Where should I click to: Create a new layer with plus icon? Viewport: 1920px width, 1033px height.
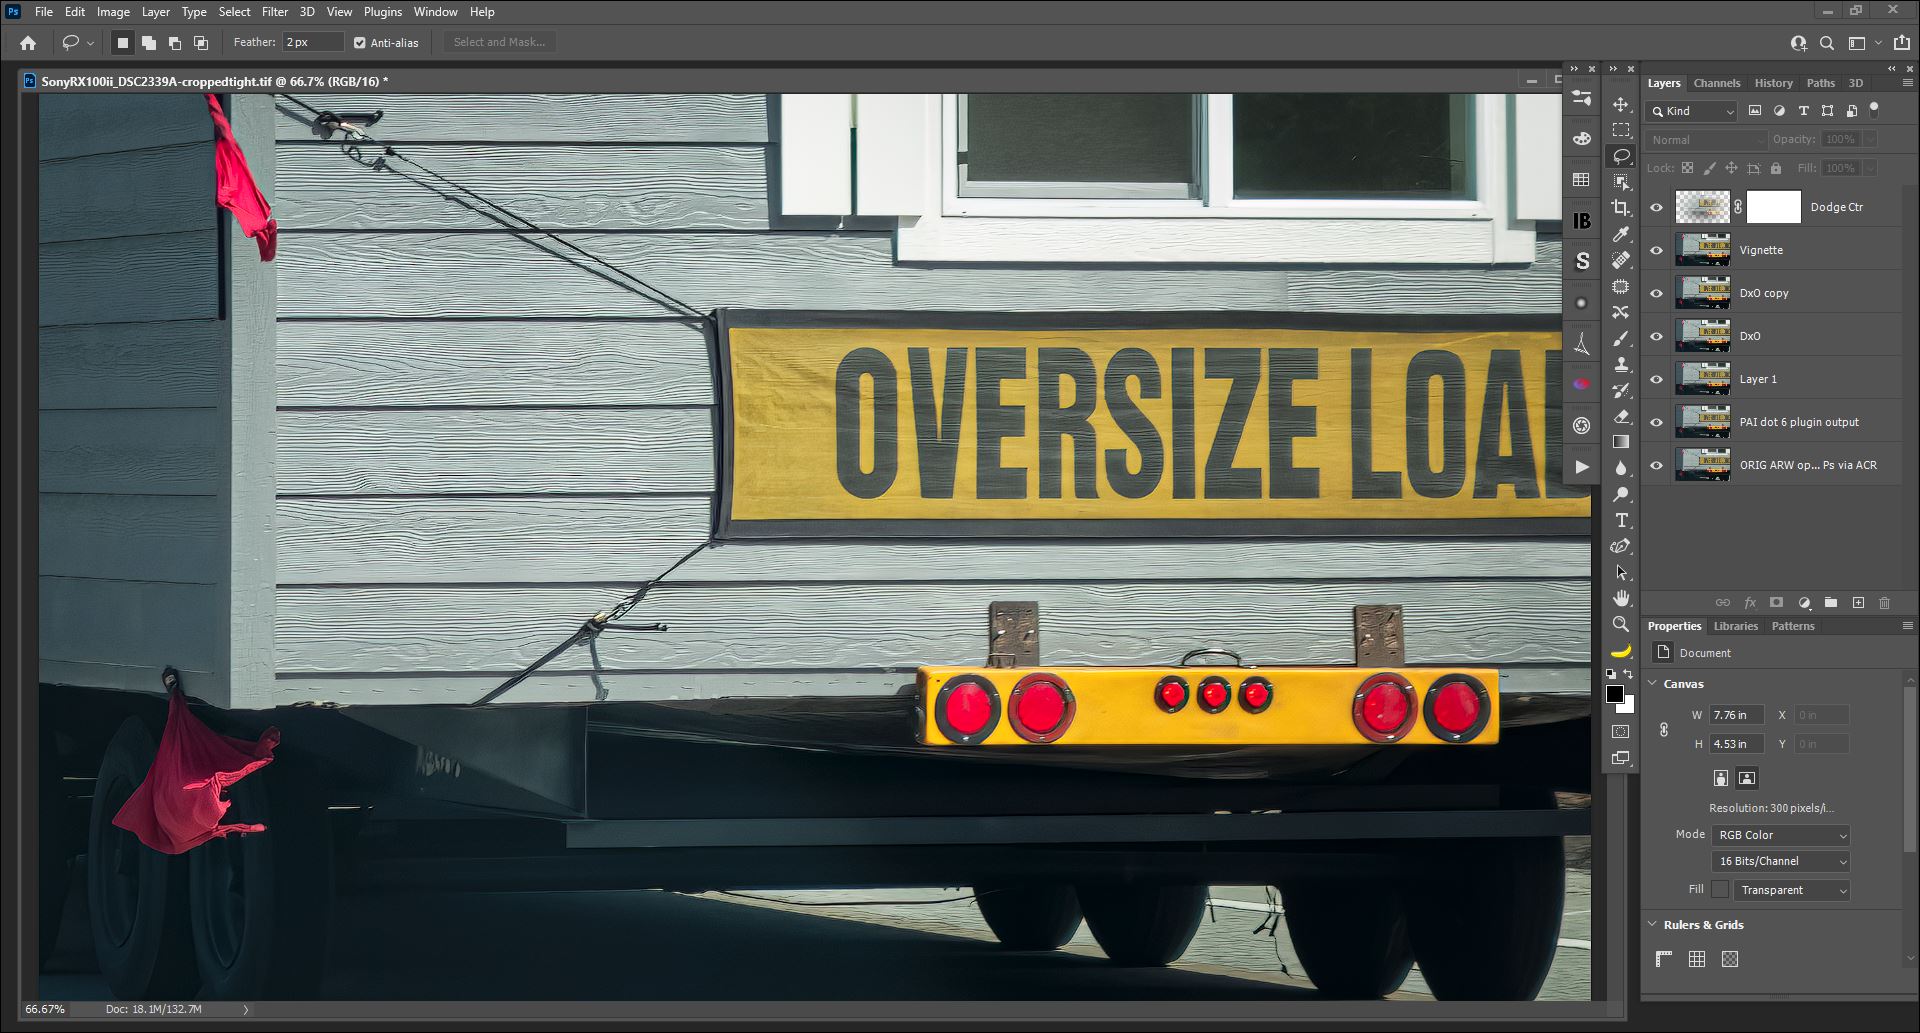pos(1858,603)
